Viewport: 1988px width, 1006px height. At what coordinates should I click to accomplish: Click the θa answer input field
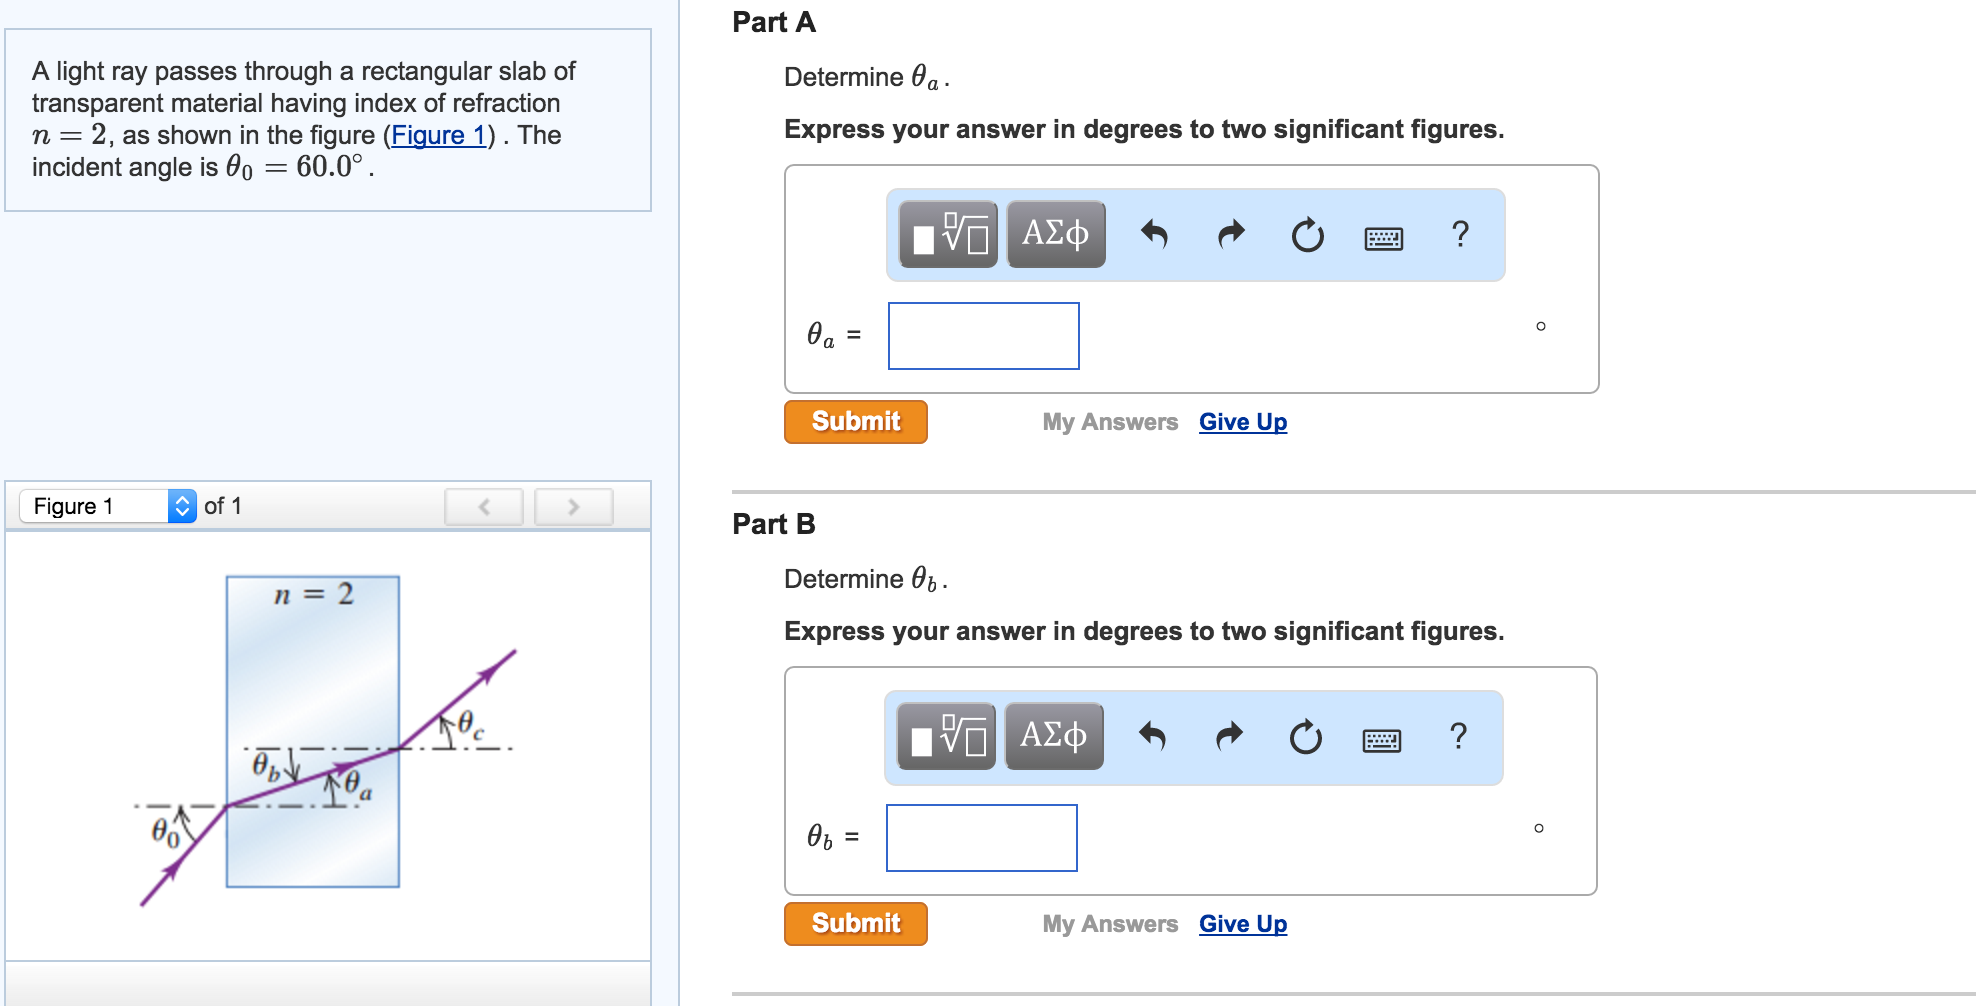tap(984, 336)
